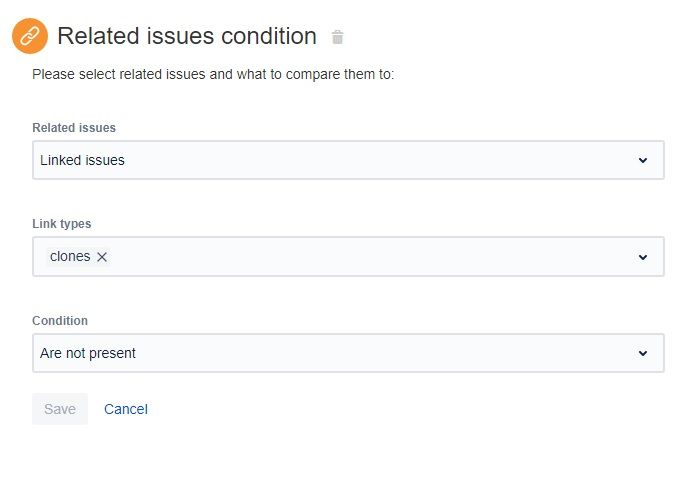Click the 'clones' tag label
This screenshot has width=700, height=494.
(x=70, y=257)
